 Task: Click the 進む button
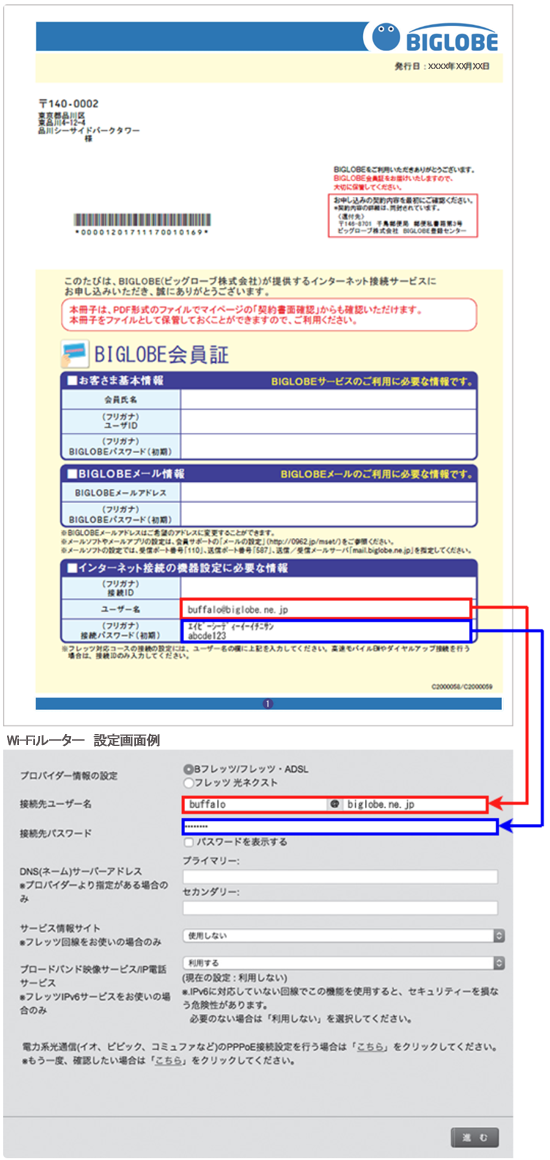[474, 1136]
